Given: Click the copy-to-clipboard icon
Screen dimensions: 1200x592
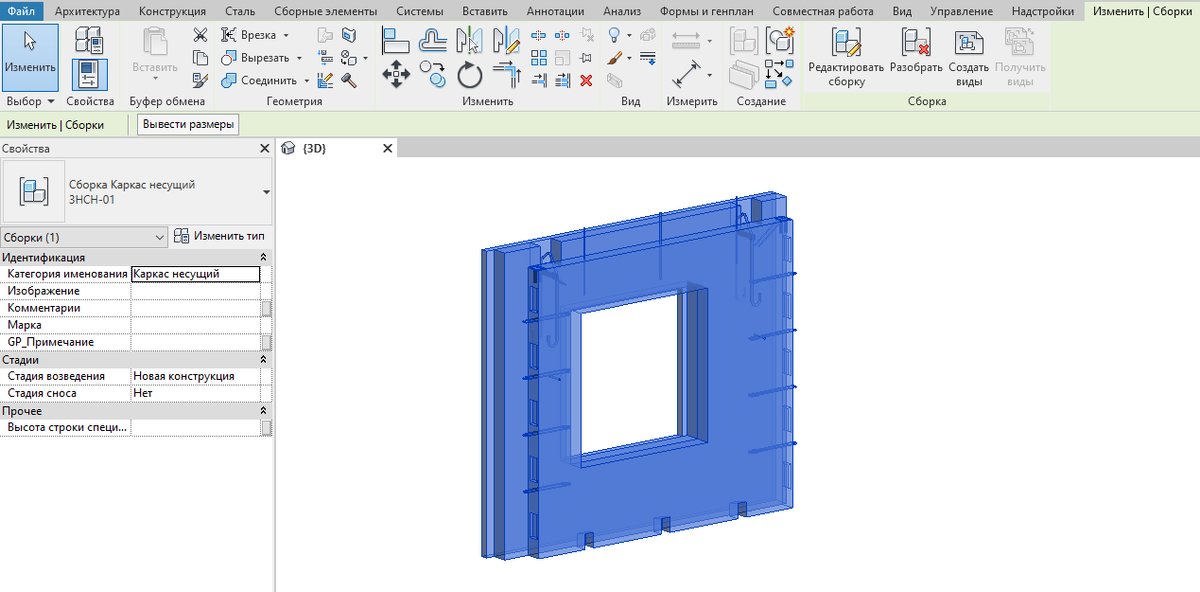Looking at the screenshot, I should (200, 57).
